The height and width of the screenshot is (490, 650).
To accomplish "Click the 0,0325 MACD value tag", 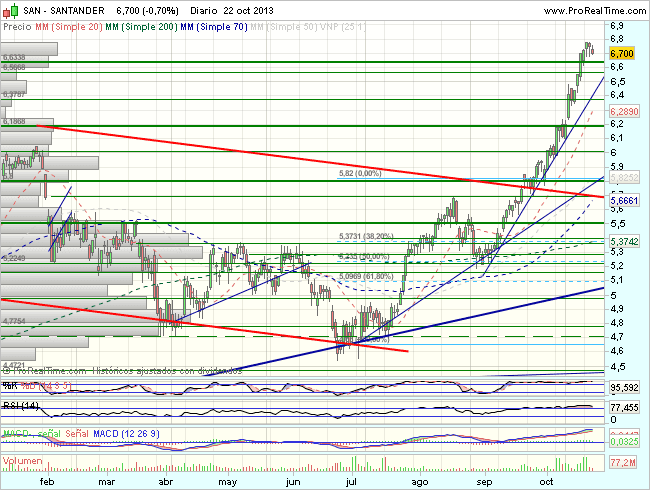I will tap(624, 442).
